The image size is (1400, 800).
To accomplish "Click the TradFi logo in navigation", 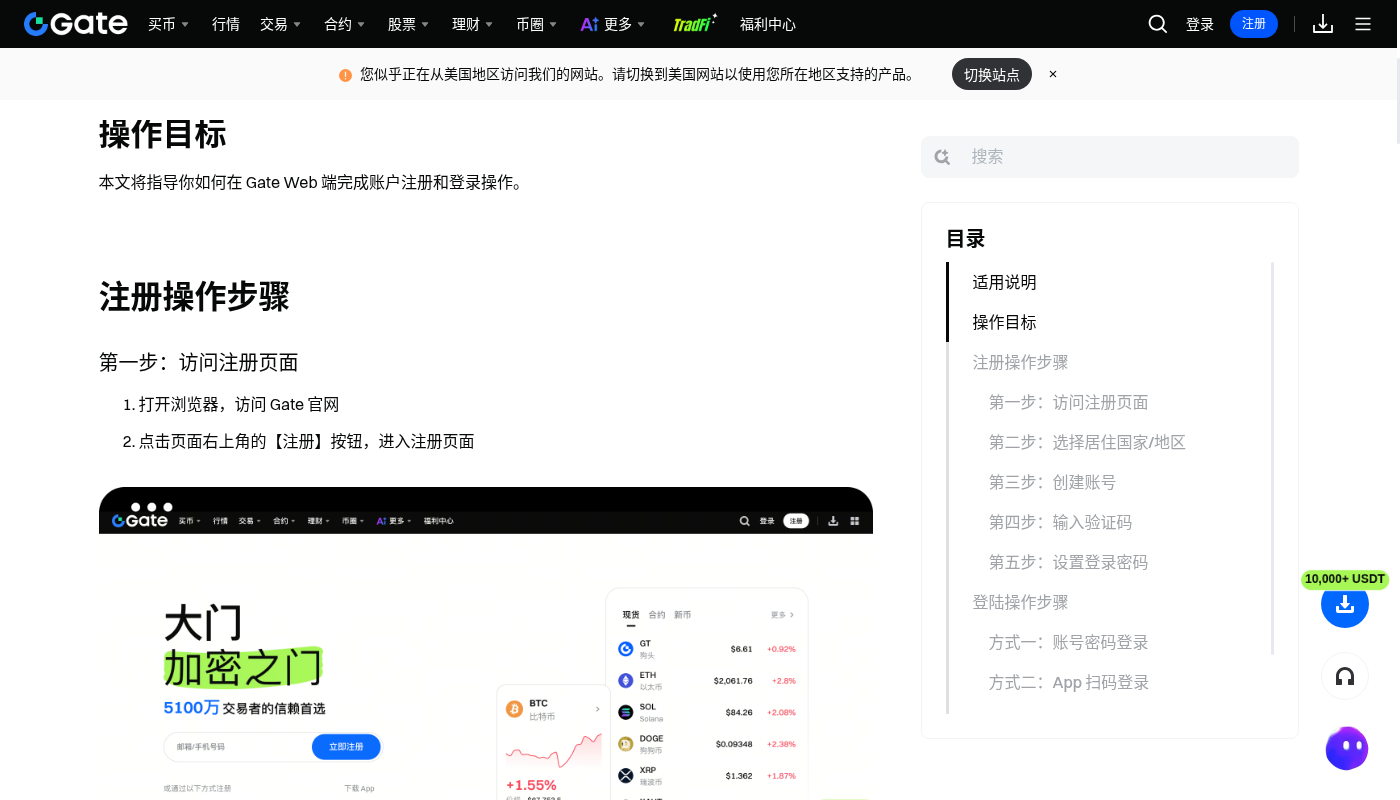I will [695, 24].
